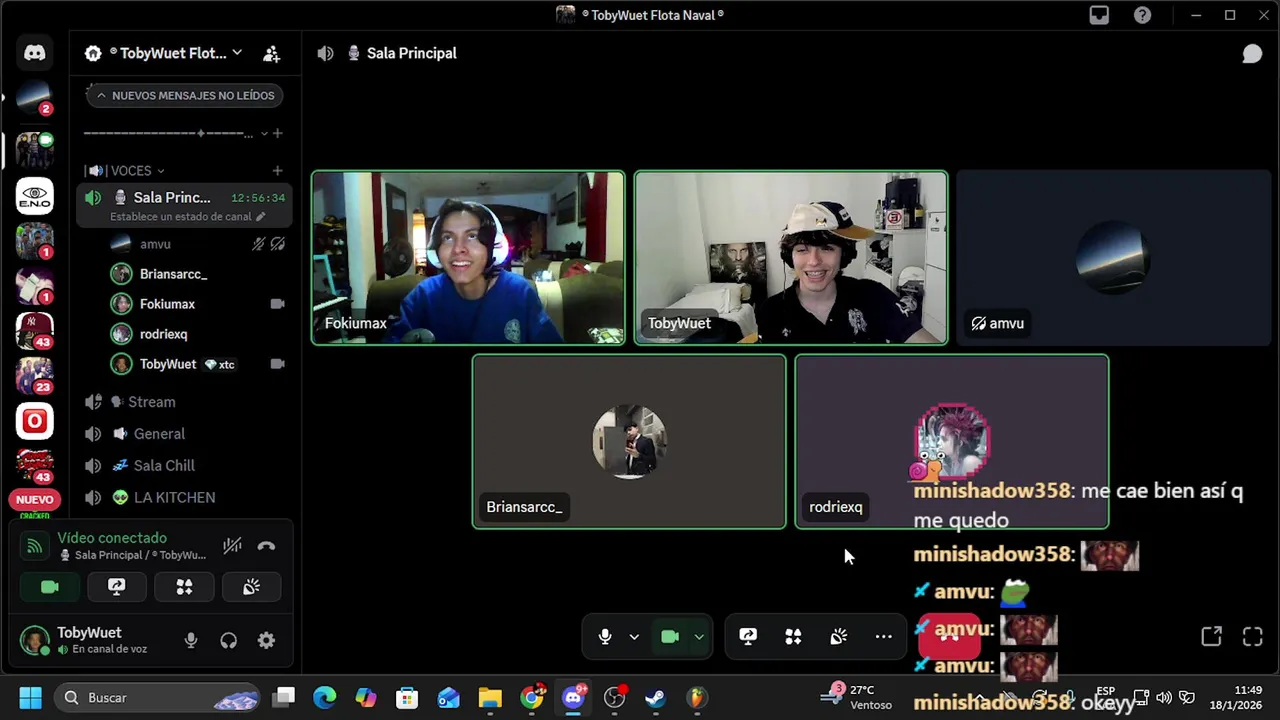Open the E.N.O server icon
The height and width of the screenshot is (720, 1280).
click(35, 195)
